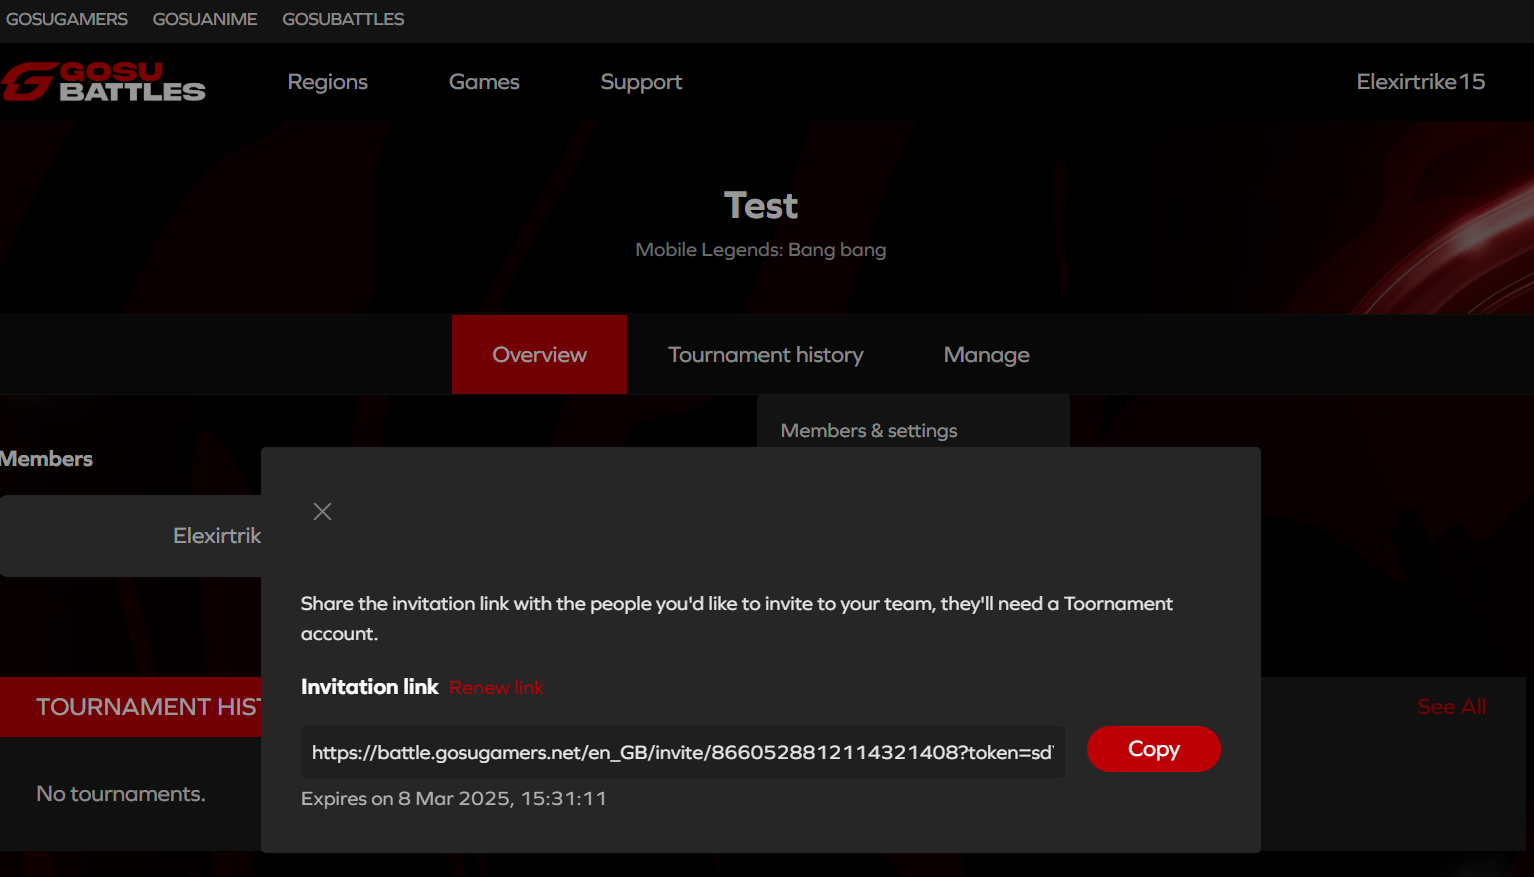Open Regions menu

pos(327,82)
